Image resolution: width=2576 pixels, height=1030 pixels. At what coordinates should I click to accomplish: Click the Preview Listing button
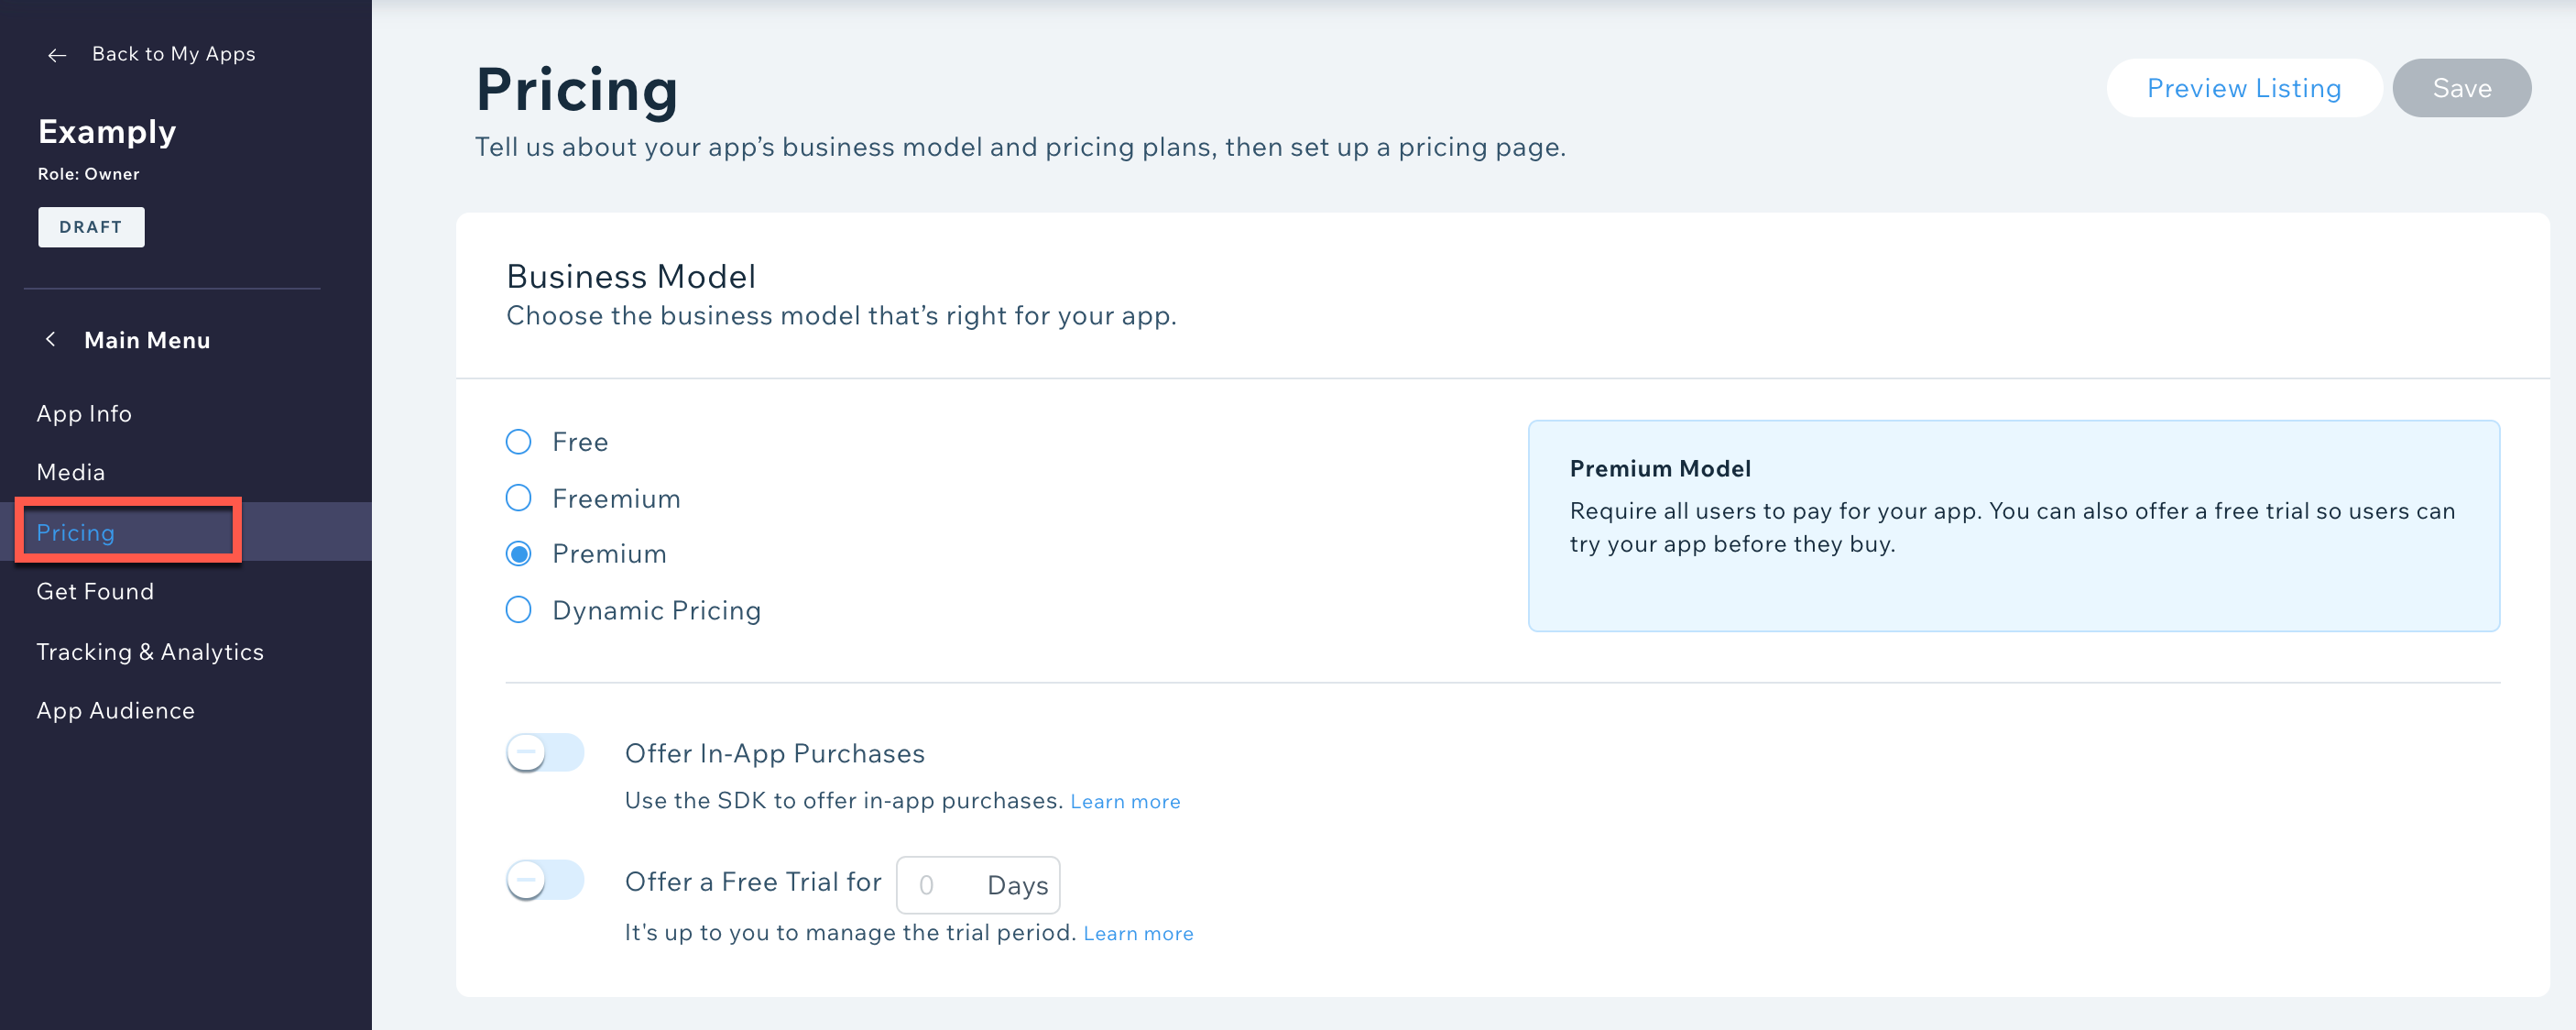[2243, 88]
